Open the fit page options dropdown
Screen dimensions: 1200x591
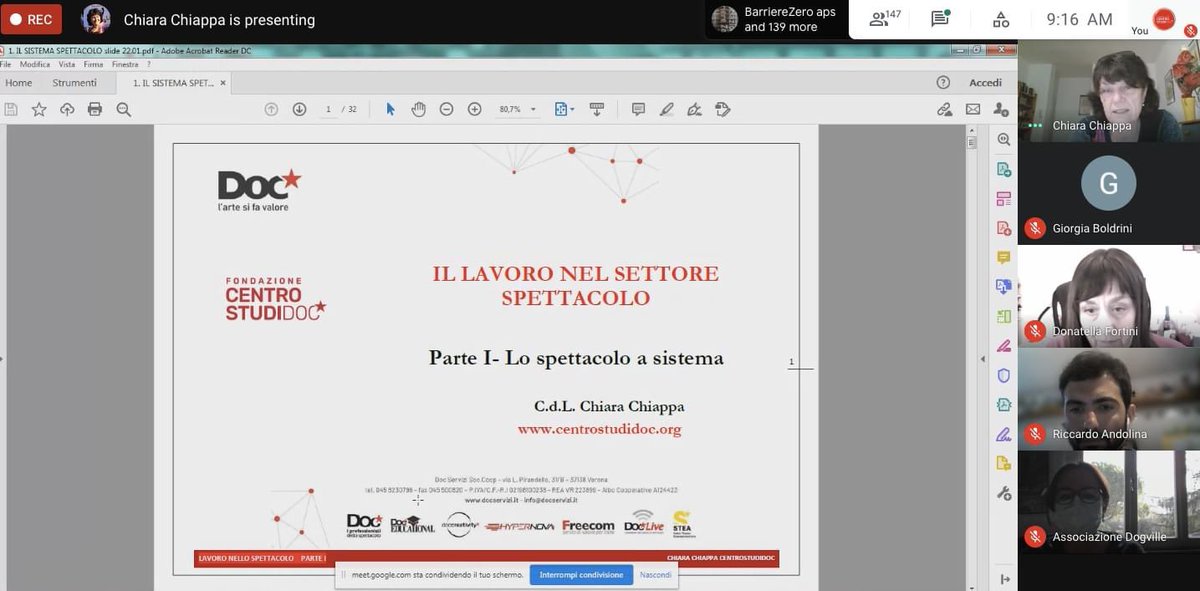565,109
